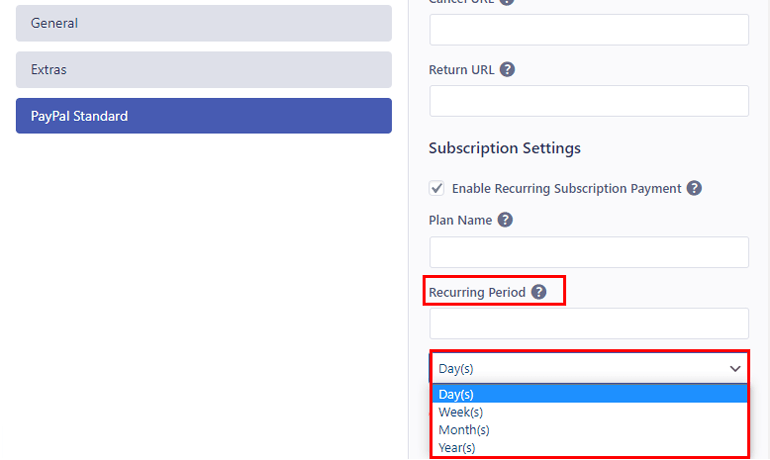This screenshot has width=770, height=460.
Task: Click the Recurring Period number field
Action: tap(588, 323)
